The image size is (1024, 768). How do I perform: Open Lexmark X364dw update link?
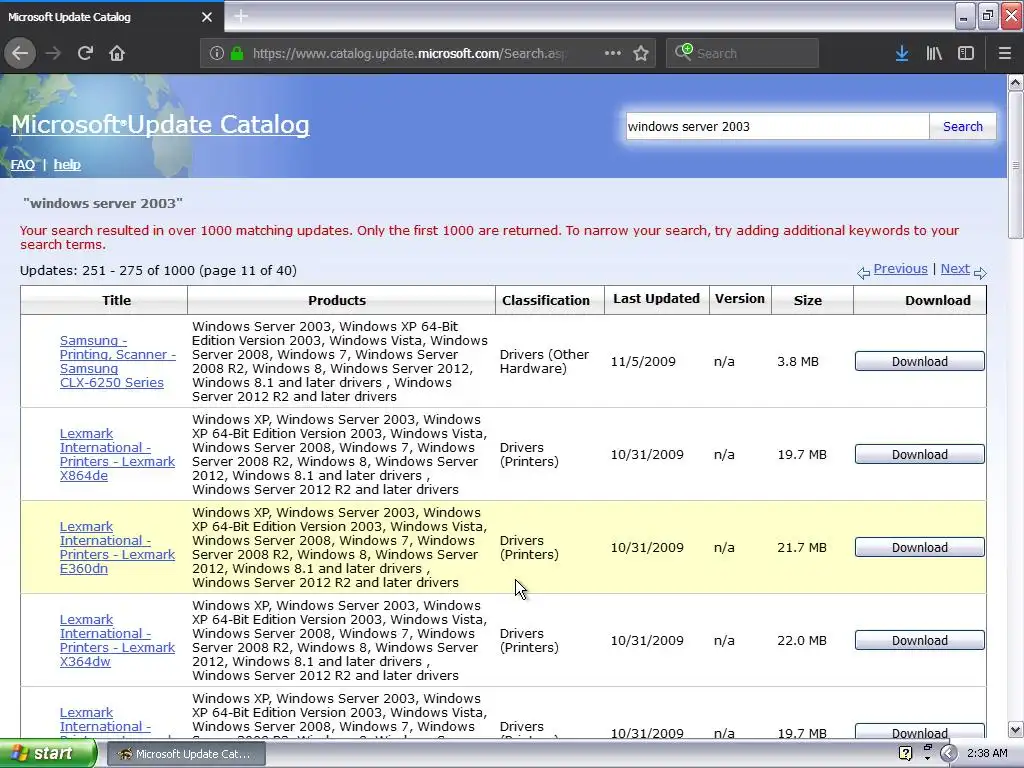118,640
